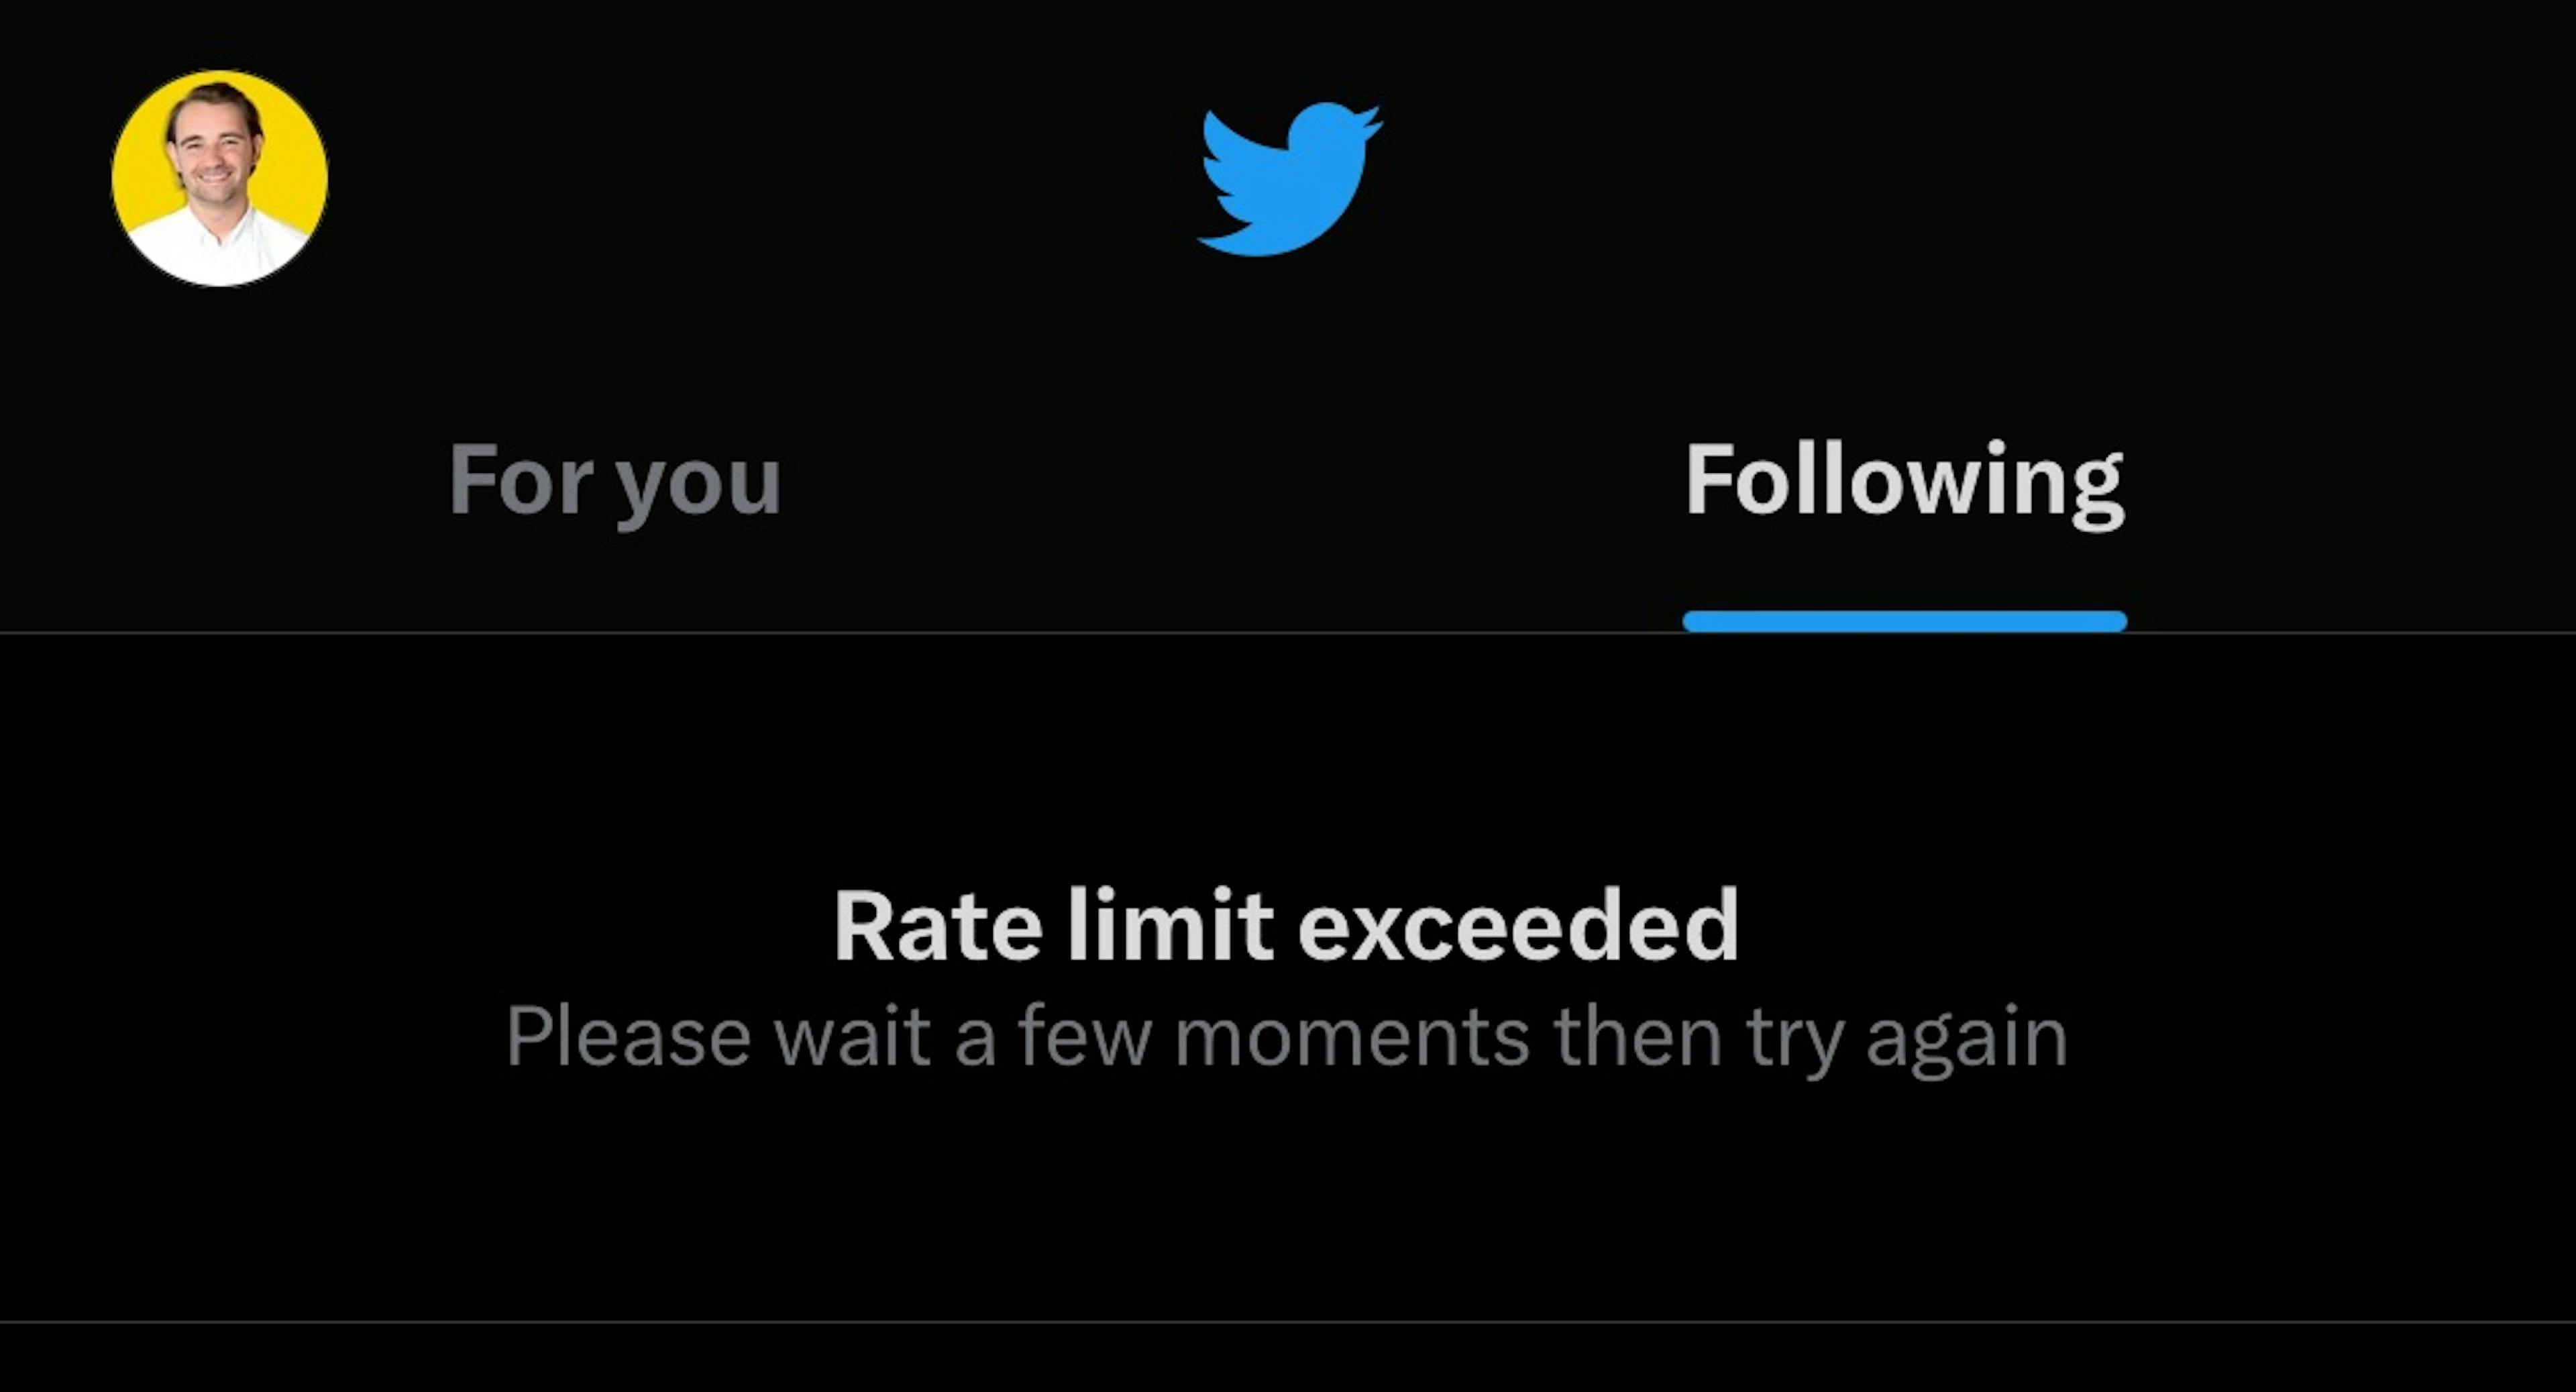Click the word "moments" in the subtitle
Viewport: 2576px width, 1392px height.
point(1352,1040)
